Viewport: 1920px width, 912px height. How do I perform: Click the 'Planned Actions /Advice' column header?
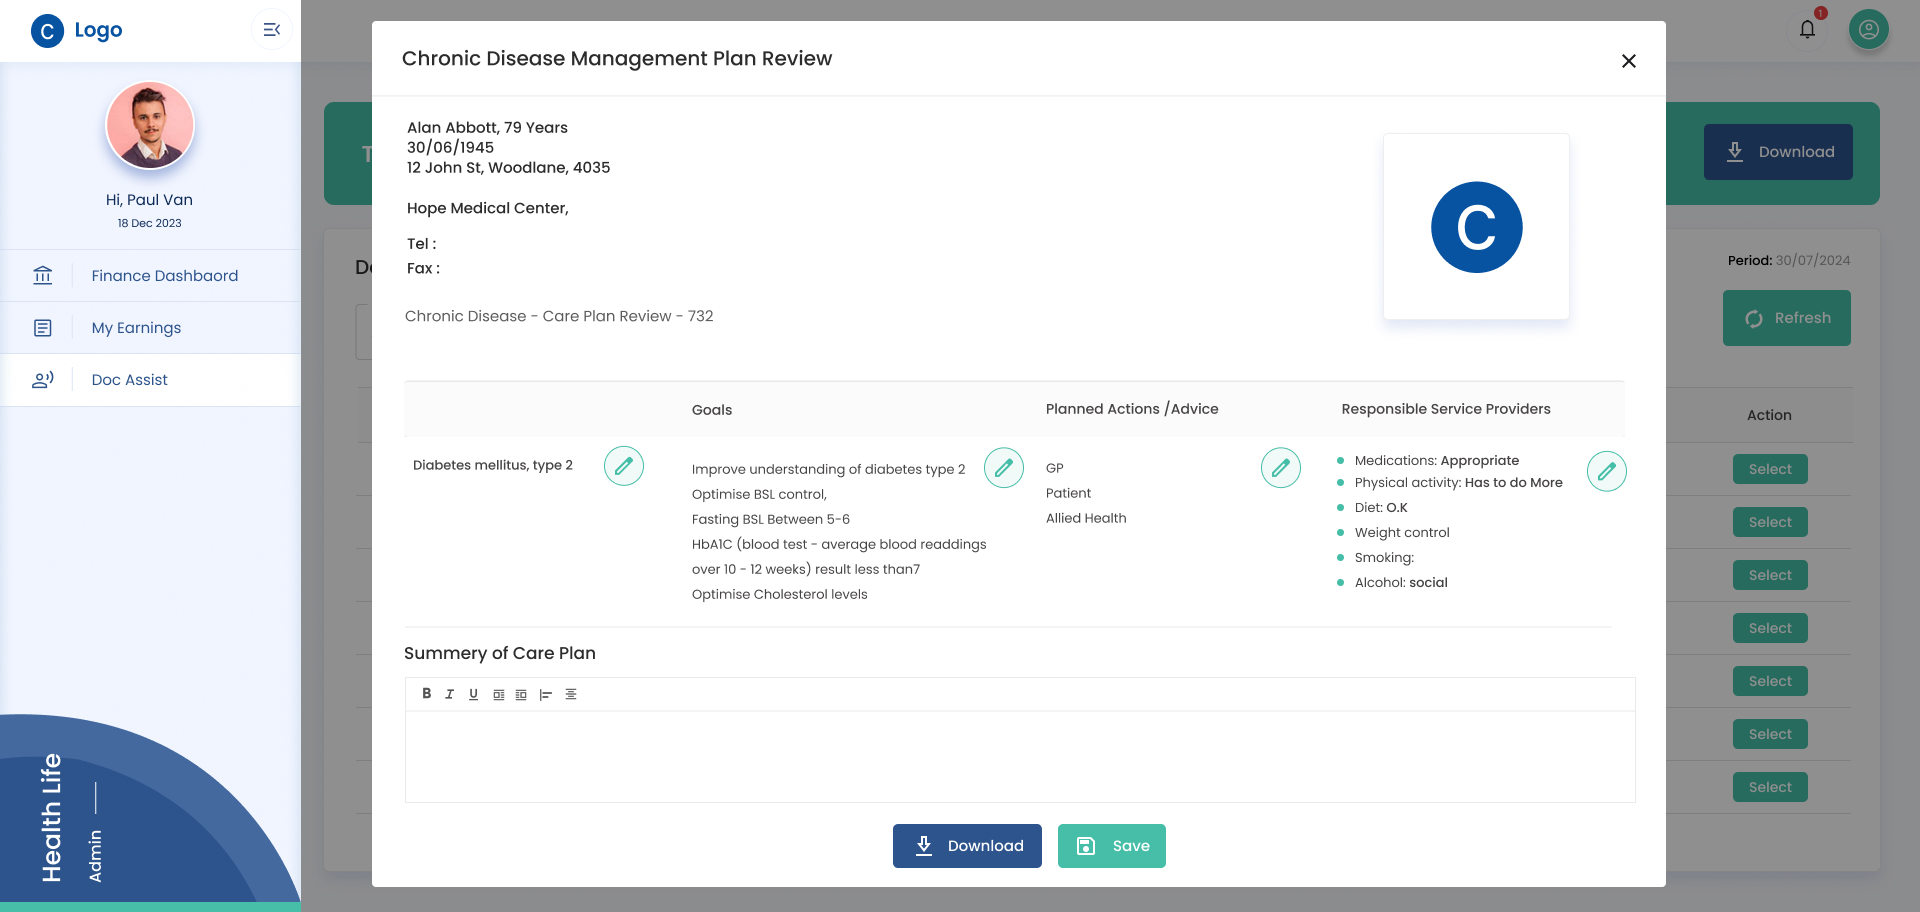[1132, 409]
